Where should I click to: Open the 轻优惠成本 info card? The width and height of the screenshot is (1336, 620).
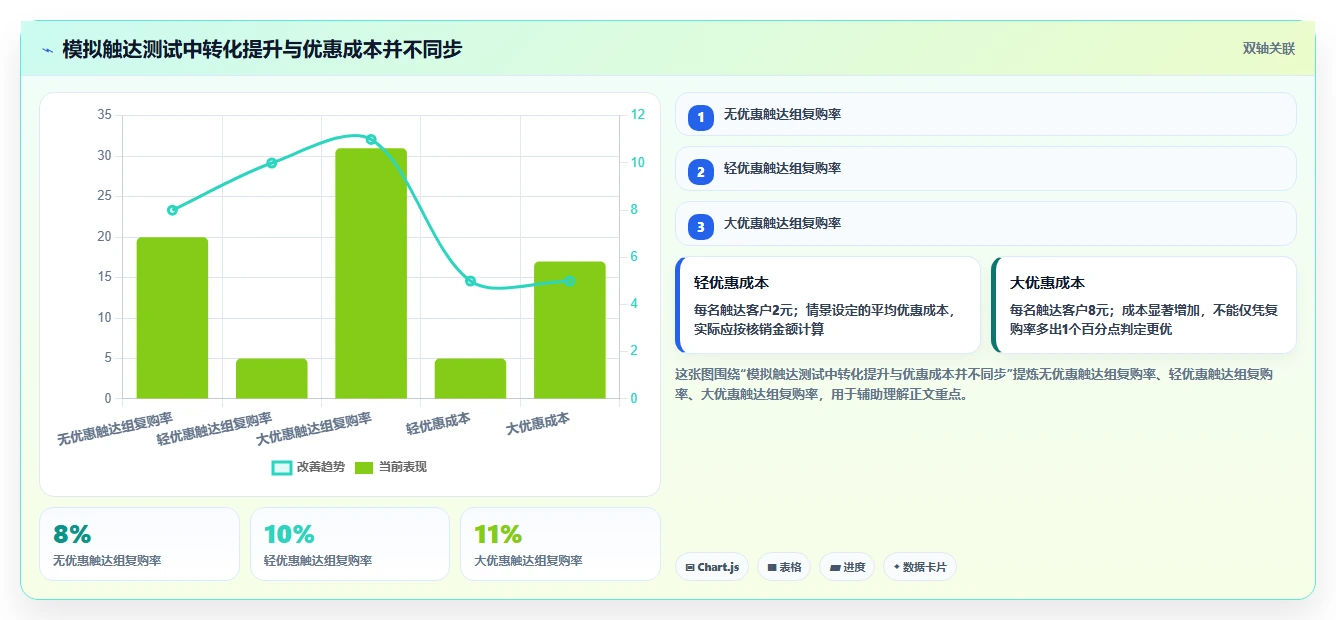(828, 305)
